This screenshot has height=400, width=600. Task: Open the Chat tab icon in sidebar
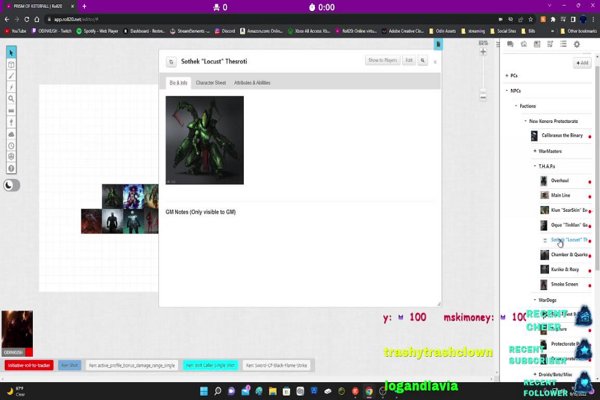[510, 44]
